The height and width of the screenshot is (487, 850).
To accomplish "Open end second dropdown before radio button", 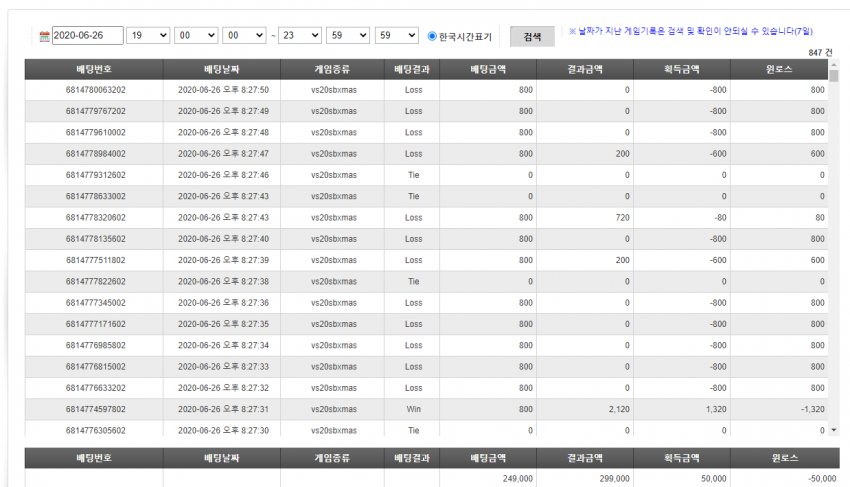I will pos(397,36).
